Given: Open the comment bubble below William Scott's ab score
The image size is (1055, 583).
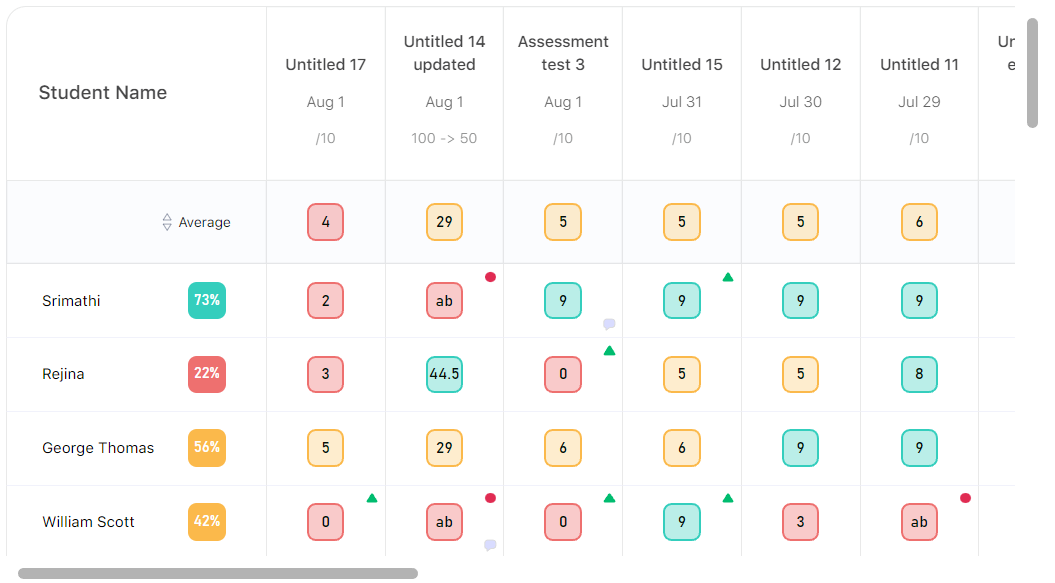Looking at the screenshot, I should click(x=491, y=543).
